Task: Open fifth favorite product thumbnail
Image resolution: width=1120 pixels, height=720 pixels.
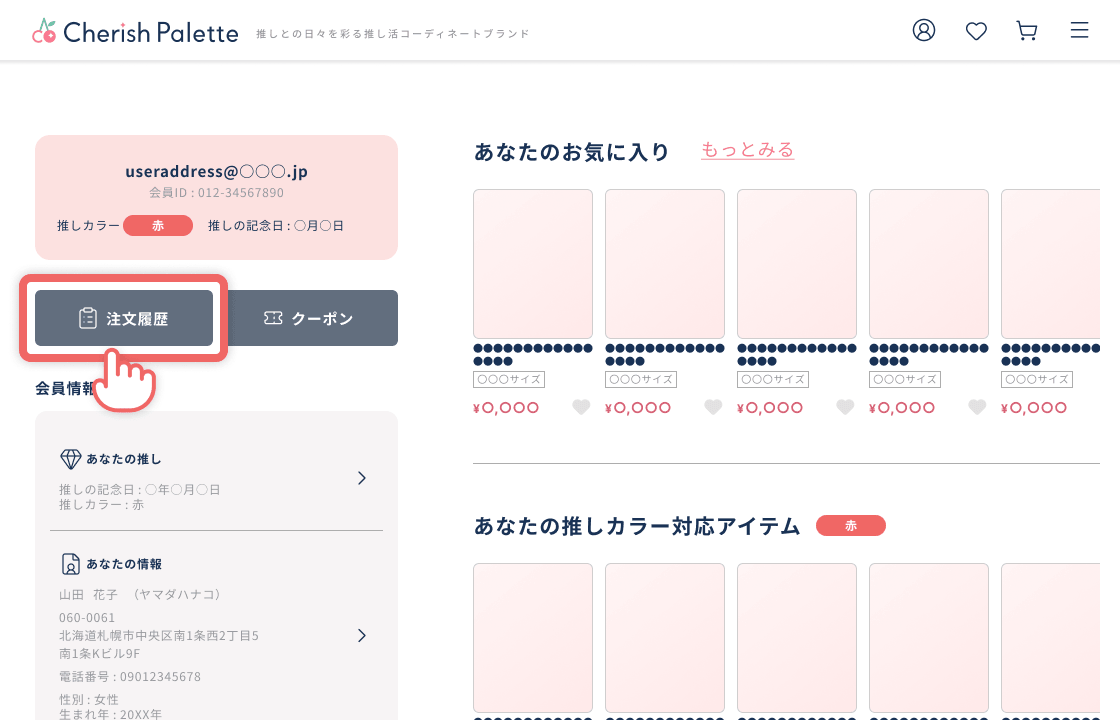Action: tap(1051, 264)
